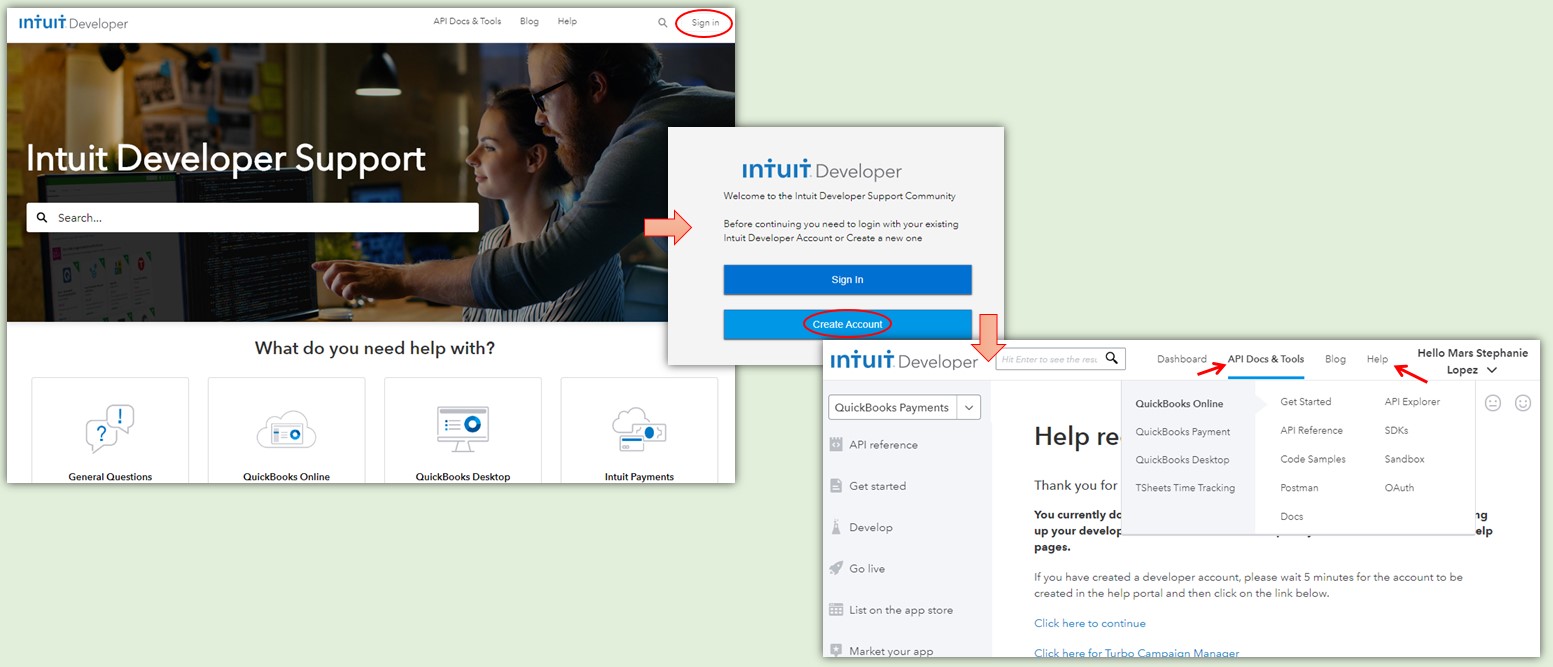Click the blue Sign In button

tap(847, 280)
